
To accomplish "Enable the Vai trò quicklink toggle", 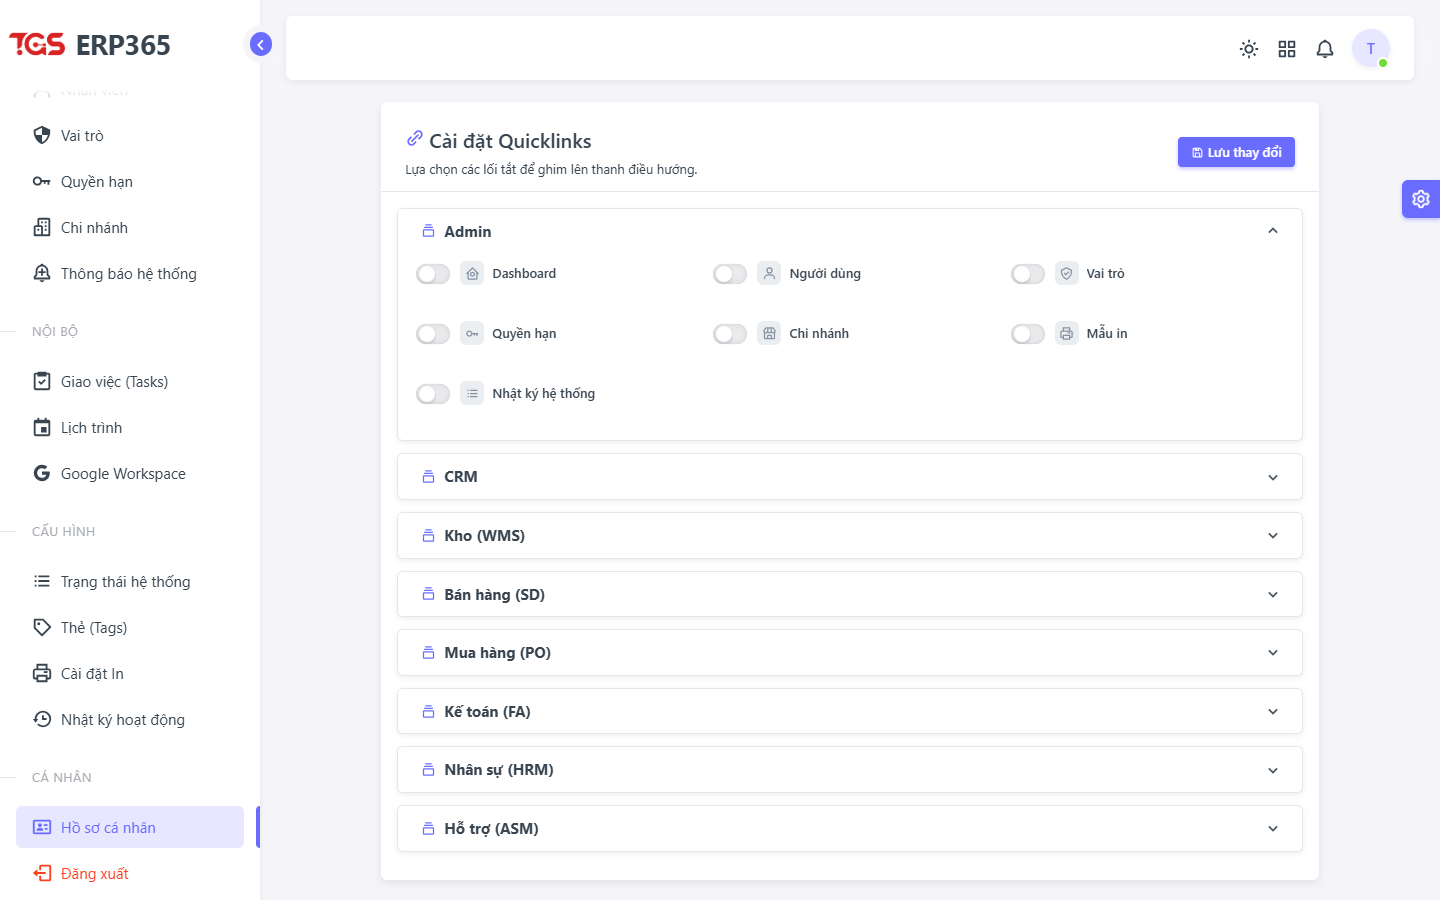I will click(x=1028, y=274).
